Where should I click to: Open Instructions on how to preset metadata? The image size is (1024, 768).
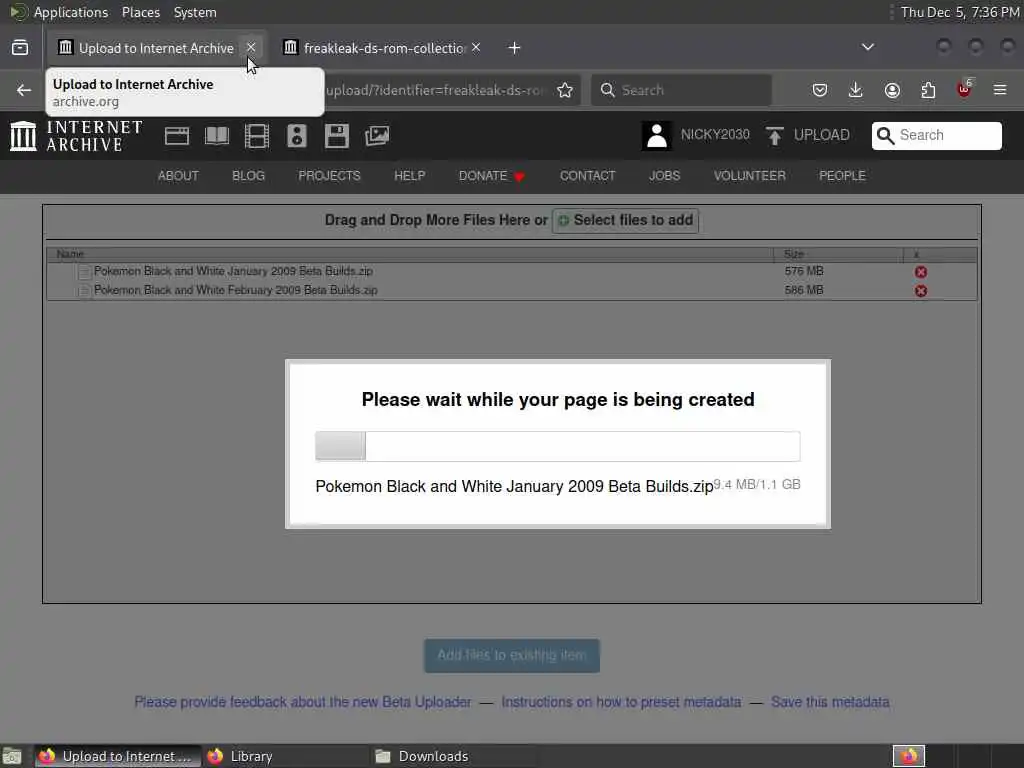click(x=621, y=702)
